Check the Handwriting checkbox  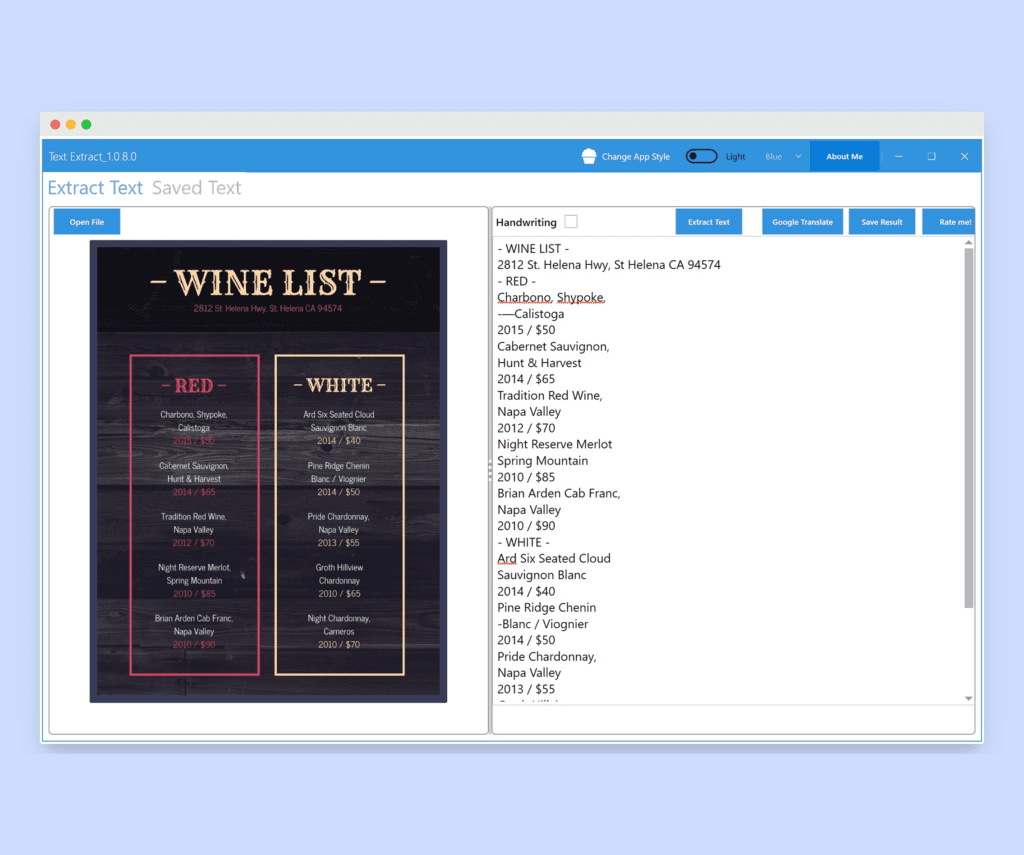571,222
